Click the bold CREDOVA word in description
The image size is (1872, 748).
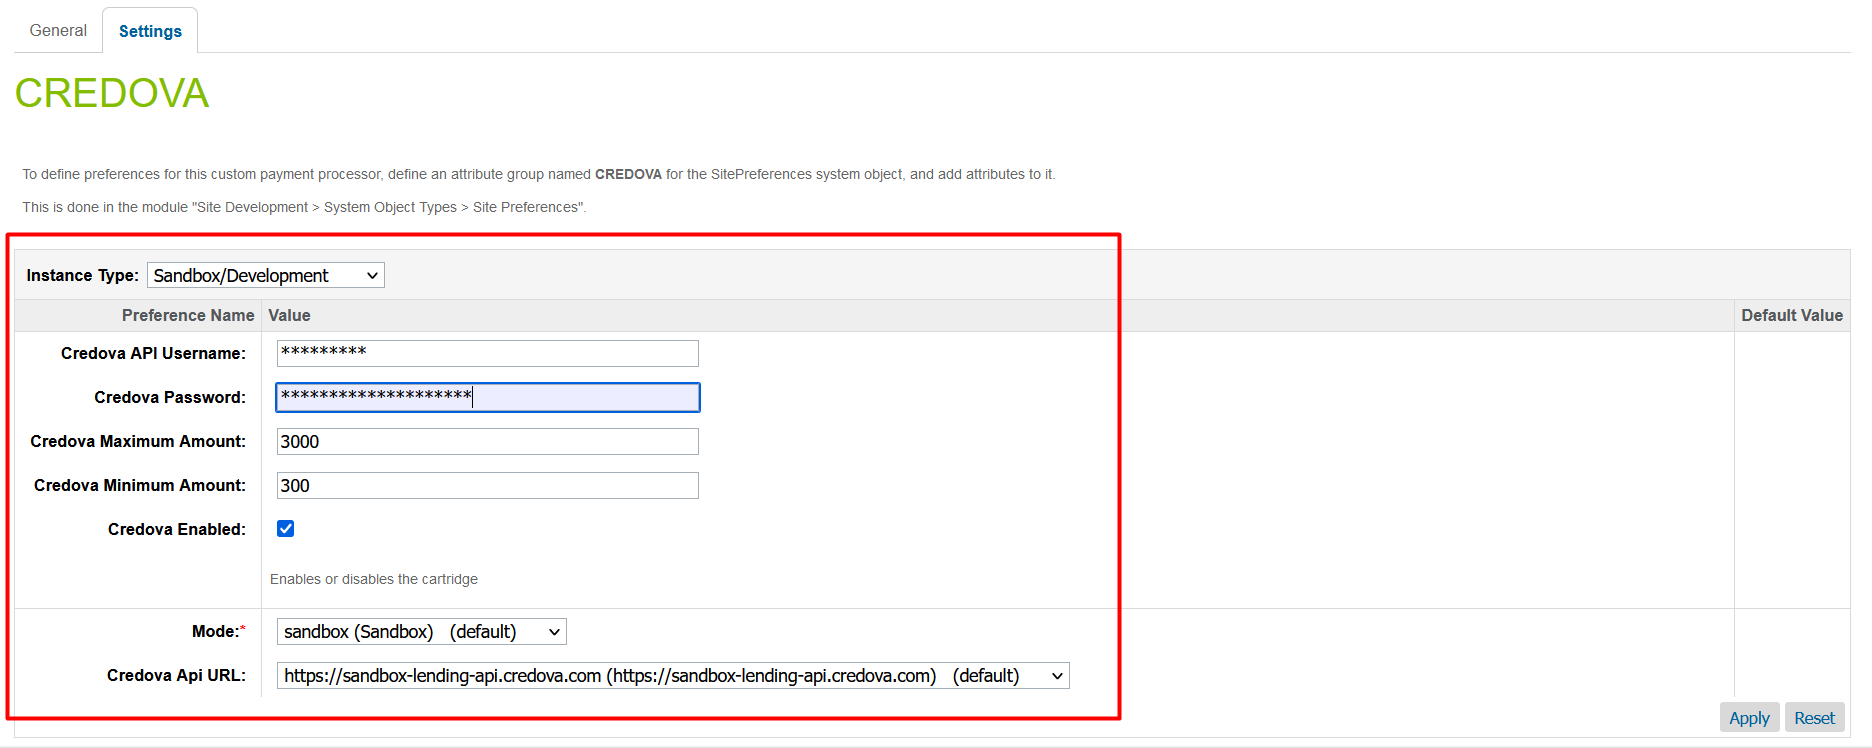(628, 174)
